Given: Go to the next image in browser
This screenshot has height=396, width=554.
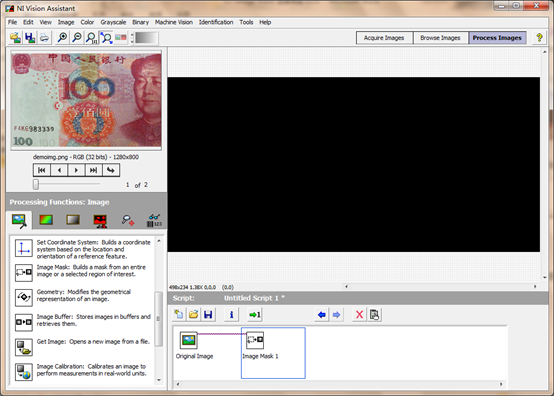Looking at the screenshot, I should [x=76, y=170].
